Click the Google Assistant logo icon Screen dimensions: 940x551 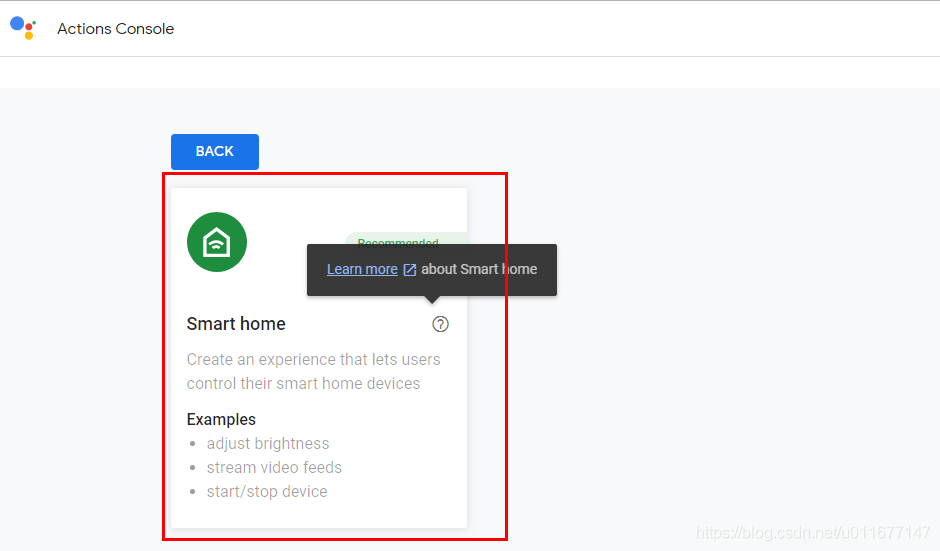23,28
